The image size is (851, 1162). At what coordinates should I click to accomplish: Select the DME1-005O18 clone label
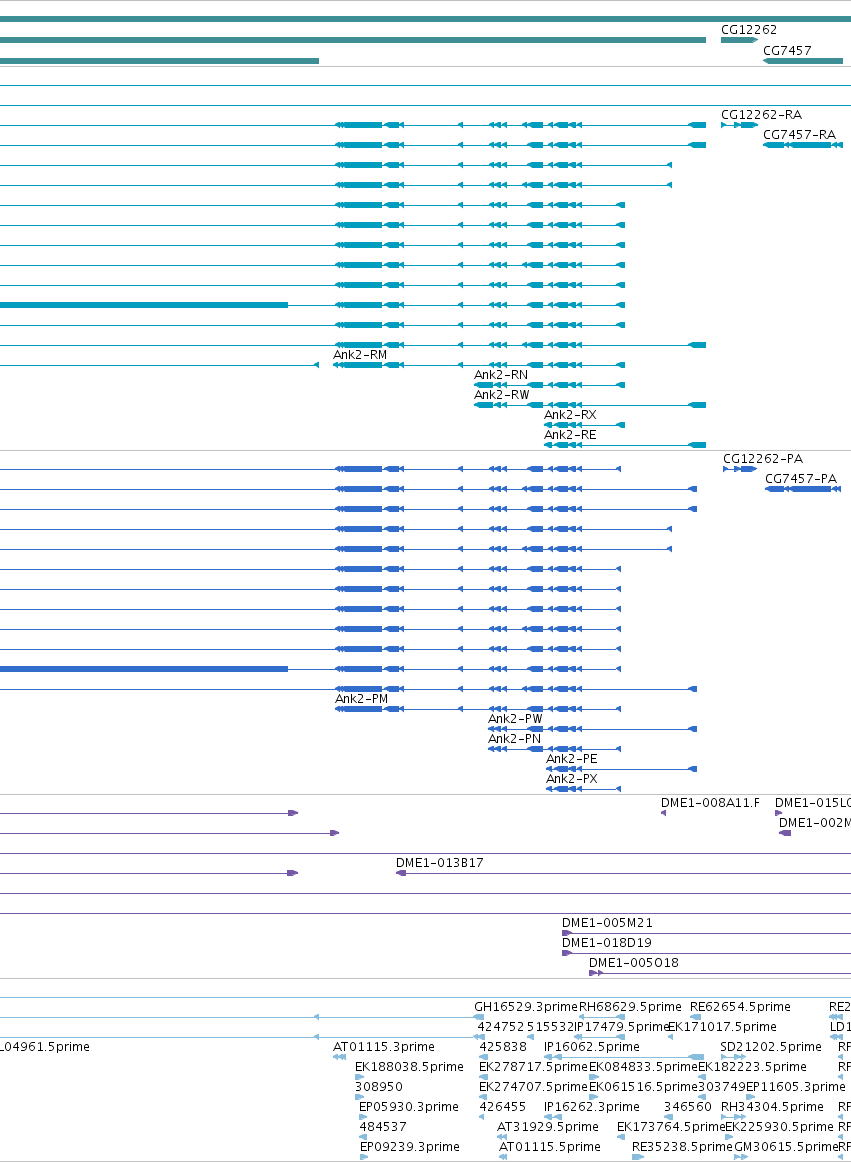click(x=634, y=963)
